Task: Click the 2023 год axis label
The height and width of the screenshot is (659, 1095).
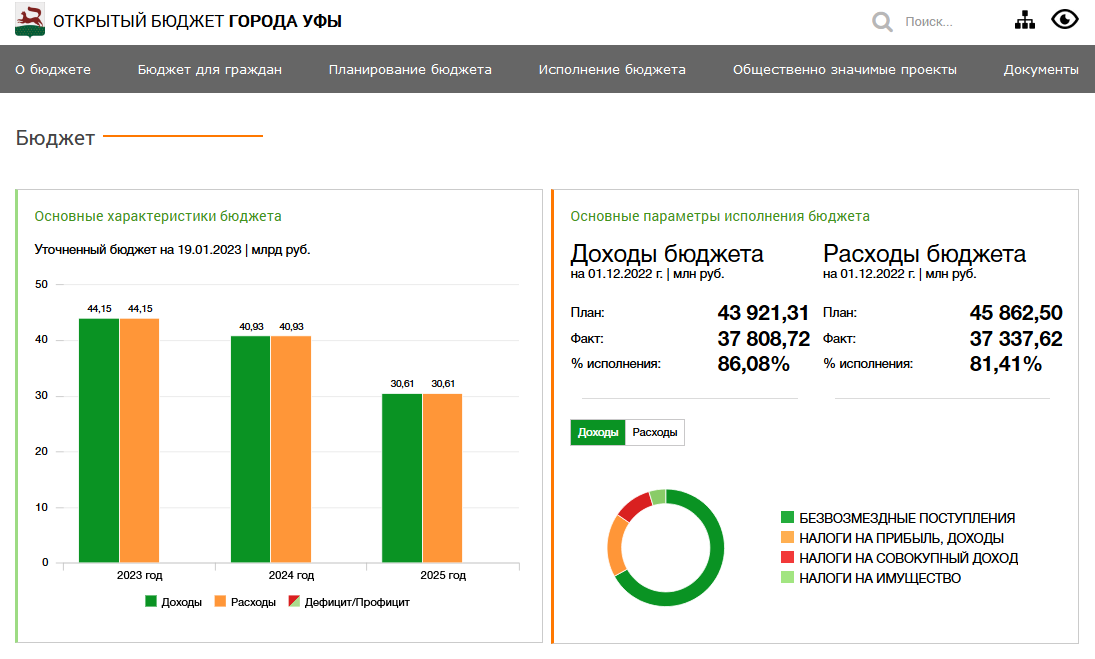Action: 139,575
